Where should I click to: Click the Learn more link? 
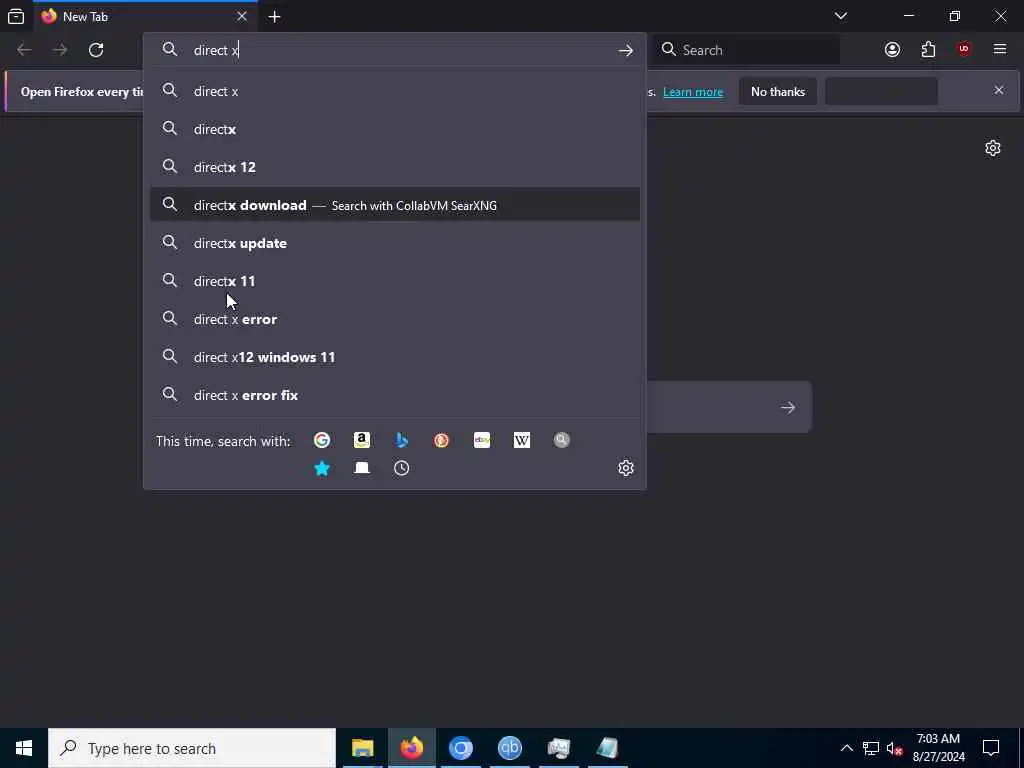[x=693, y=92]
